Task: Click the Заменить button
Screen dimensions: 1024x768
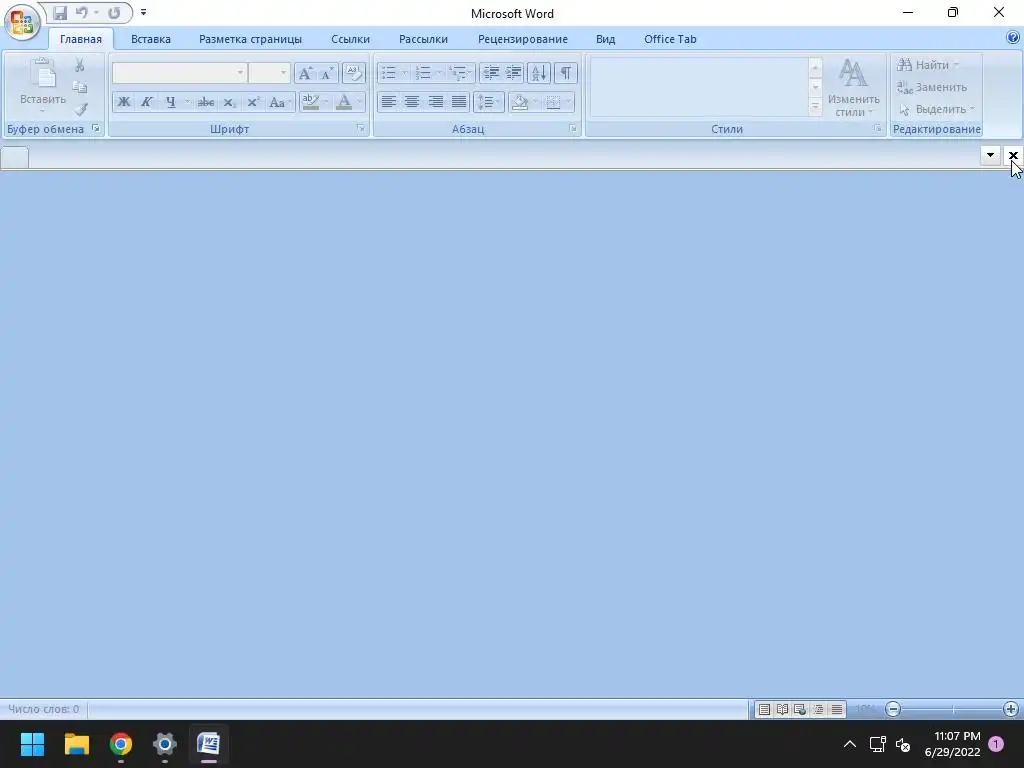Action: click(x=932, y=87)
